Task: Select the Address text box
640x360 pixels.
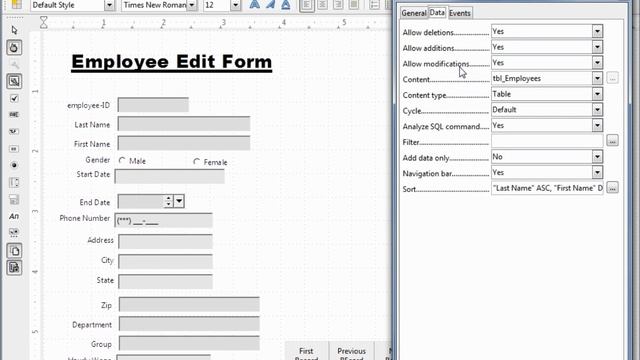Action: pos(165,241)
